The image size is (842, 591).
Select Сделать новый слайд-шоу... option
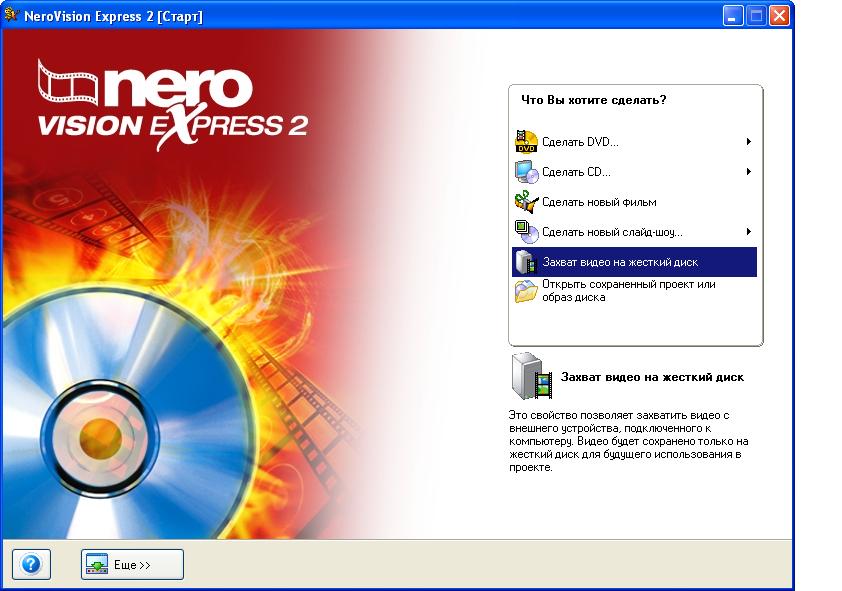634,232
